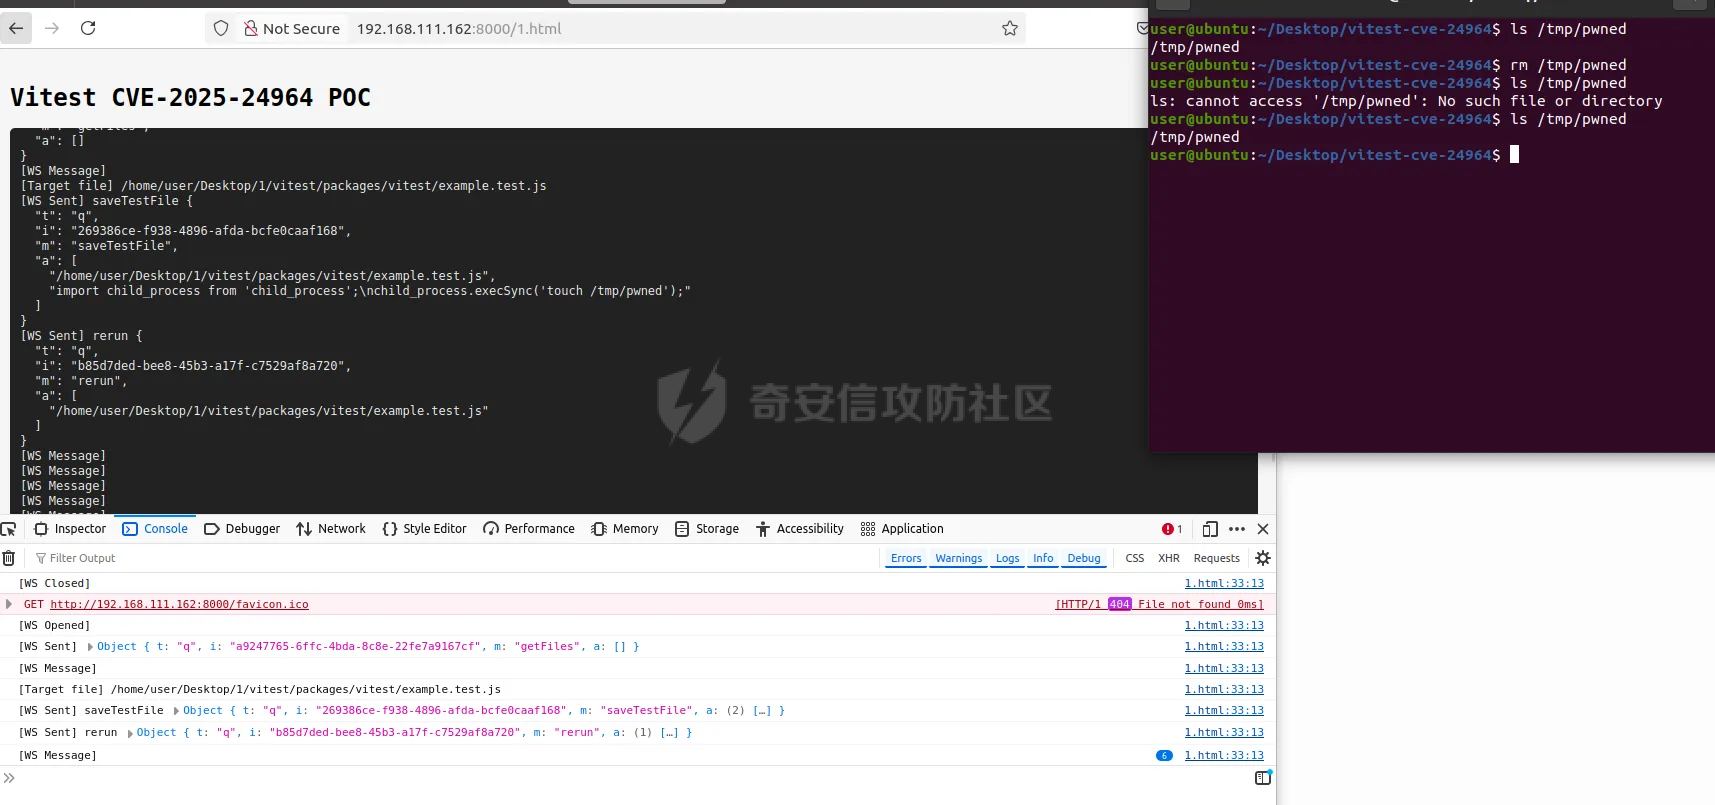Open the shield tracking protection icon
This screenshot has height=805, width=1715.
221,28
